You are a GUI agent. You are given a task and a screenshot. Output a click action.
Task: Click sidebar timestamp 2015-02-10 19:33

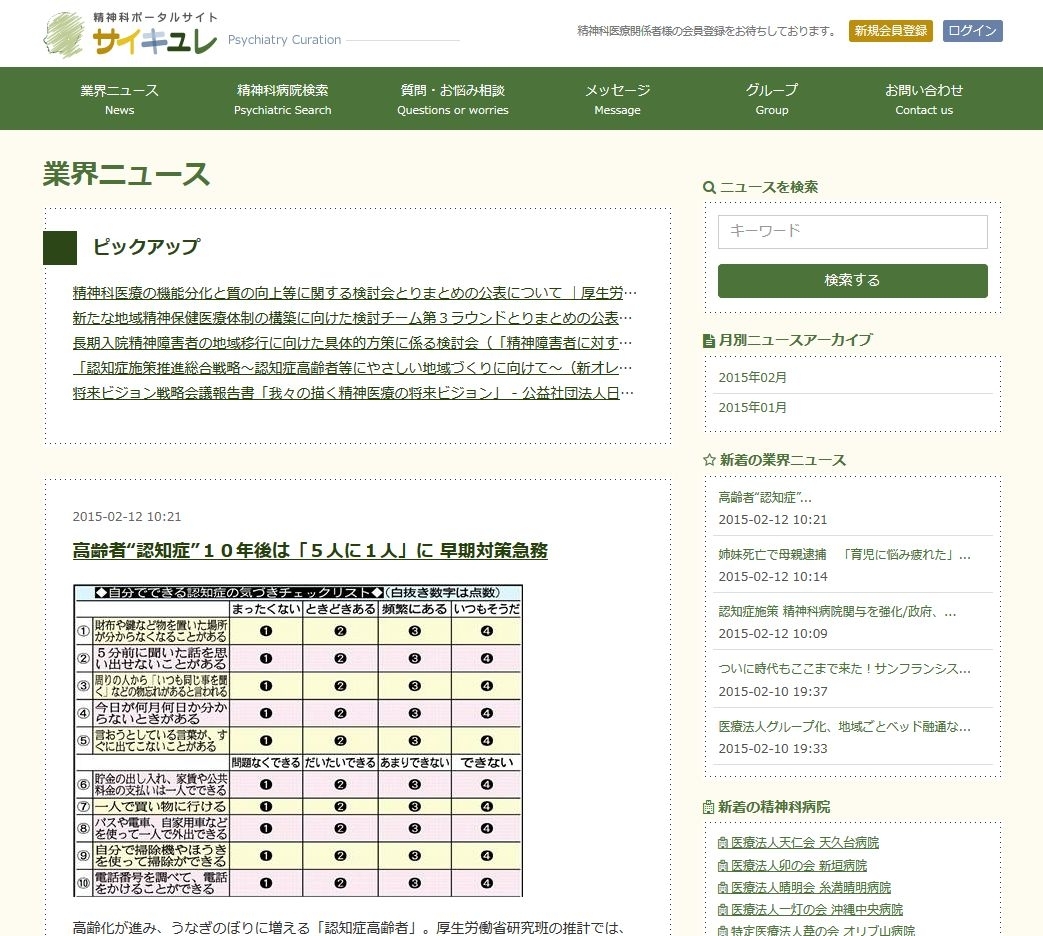coord(773,749)
